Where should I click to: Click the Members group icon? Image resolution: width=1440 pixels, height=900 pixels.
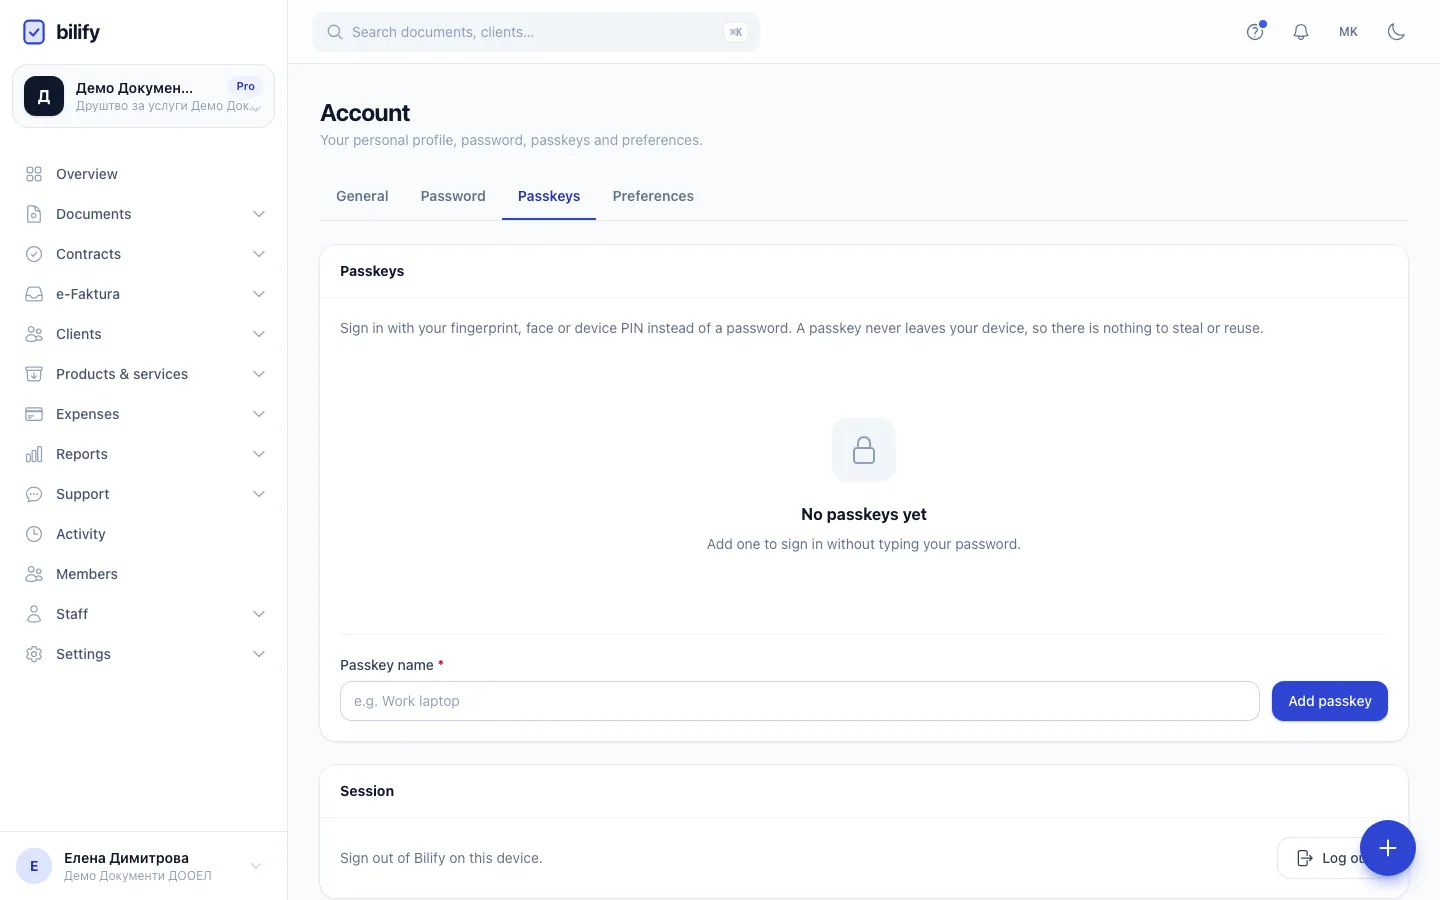point(34,574)
